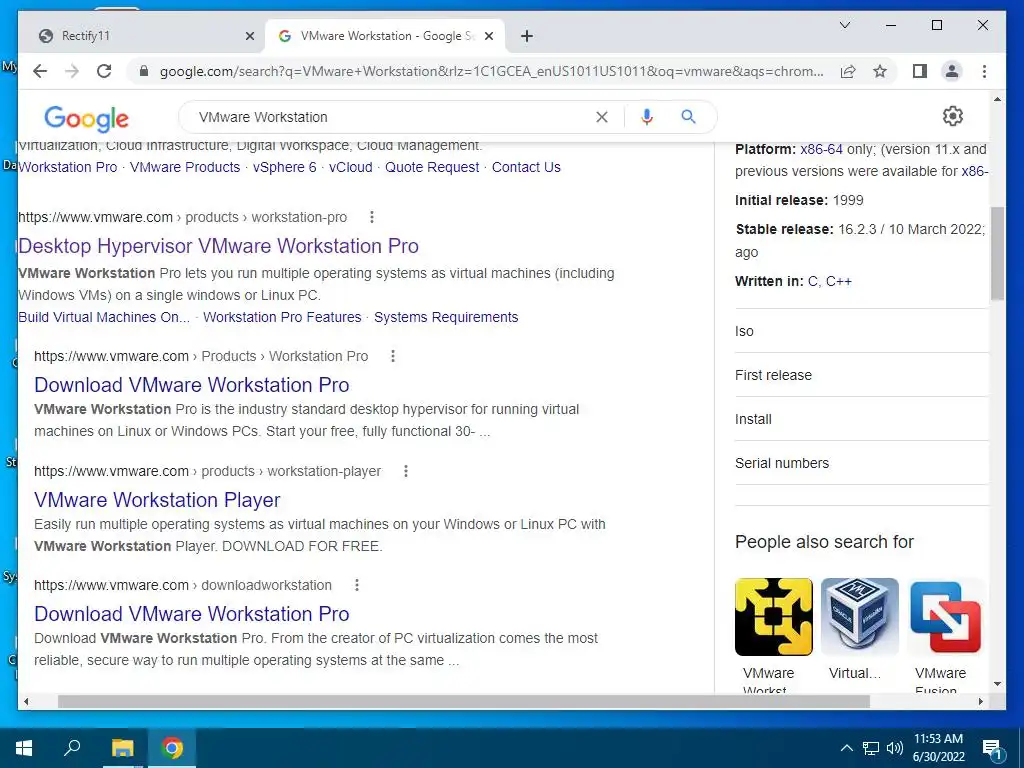The image size is (1024, 768).
Task: Switch to the Rectify11 tab
Action: click(142, 36)
